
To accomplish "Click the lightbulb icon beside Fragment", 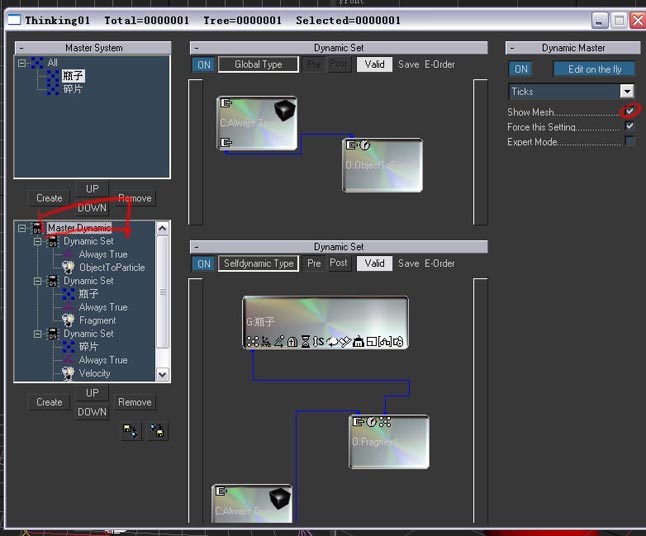I will pos(68,320).
